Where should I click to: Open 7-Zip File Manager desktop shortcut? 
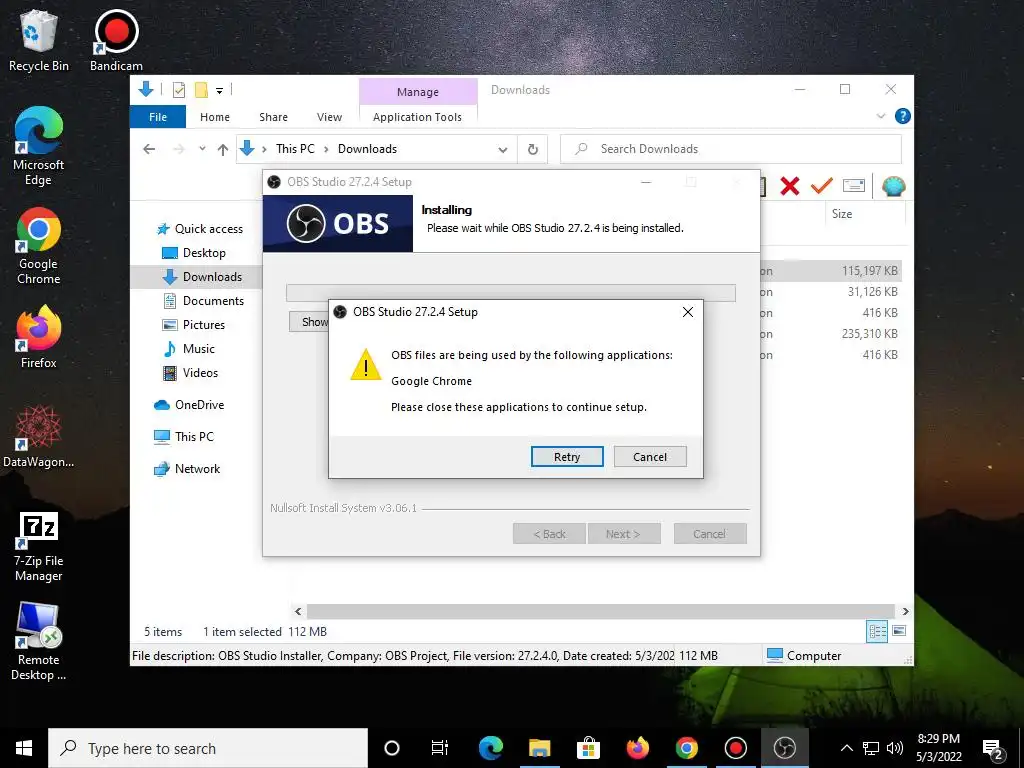pos(39,547)
